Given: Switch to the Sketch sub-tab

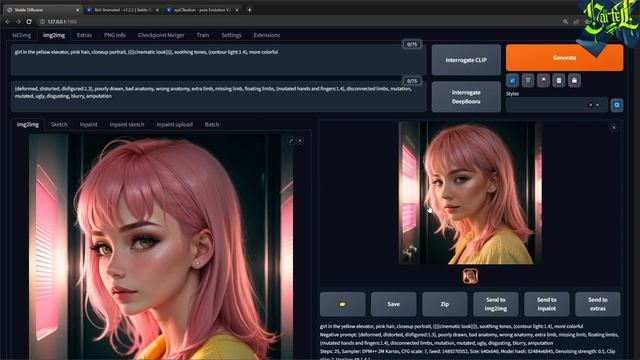Looking at the screenshot, I should (x=59, y=124).
